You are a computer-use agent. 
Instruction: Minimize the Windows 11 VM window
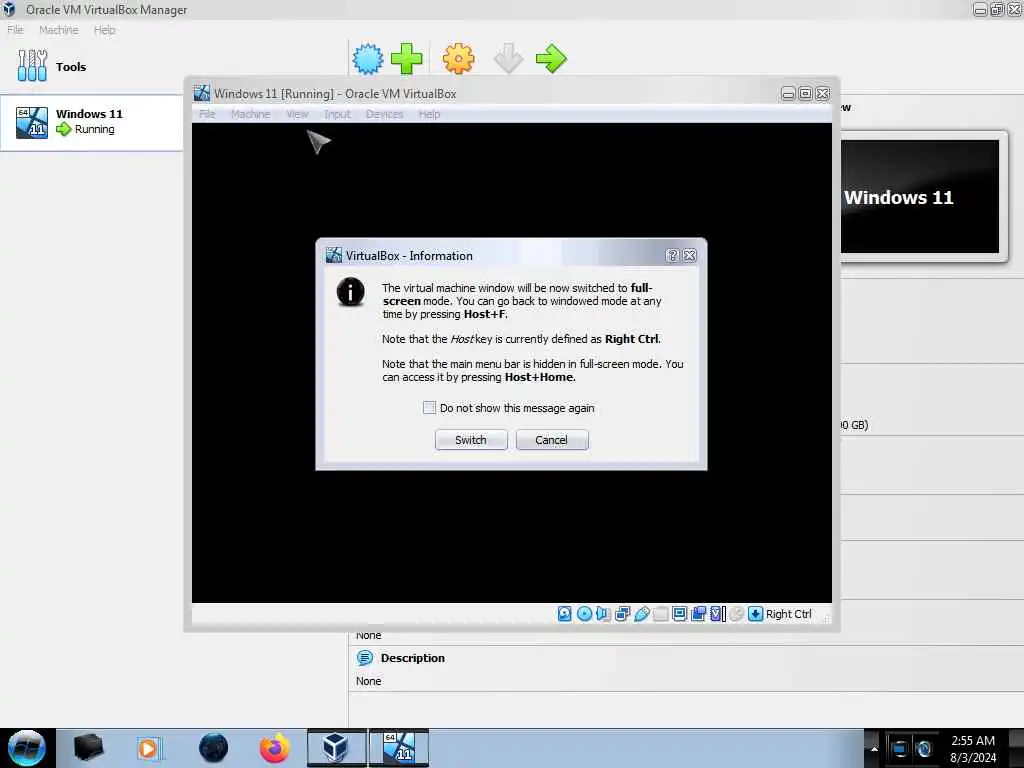(788, 94)
